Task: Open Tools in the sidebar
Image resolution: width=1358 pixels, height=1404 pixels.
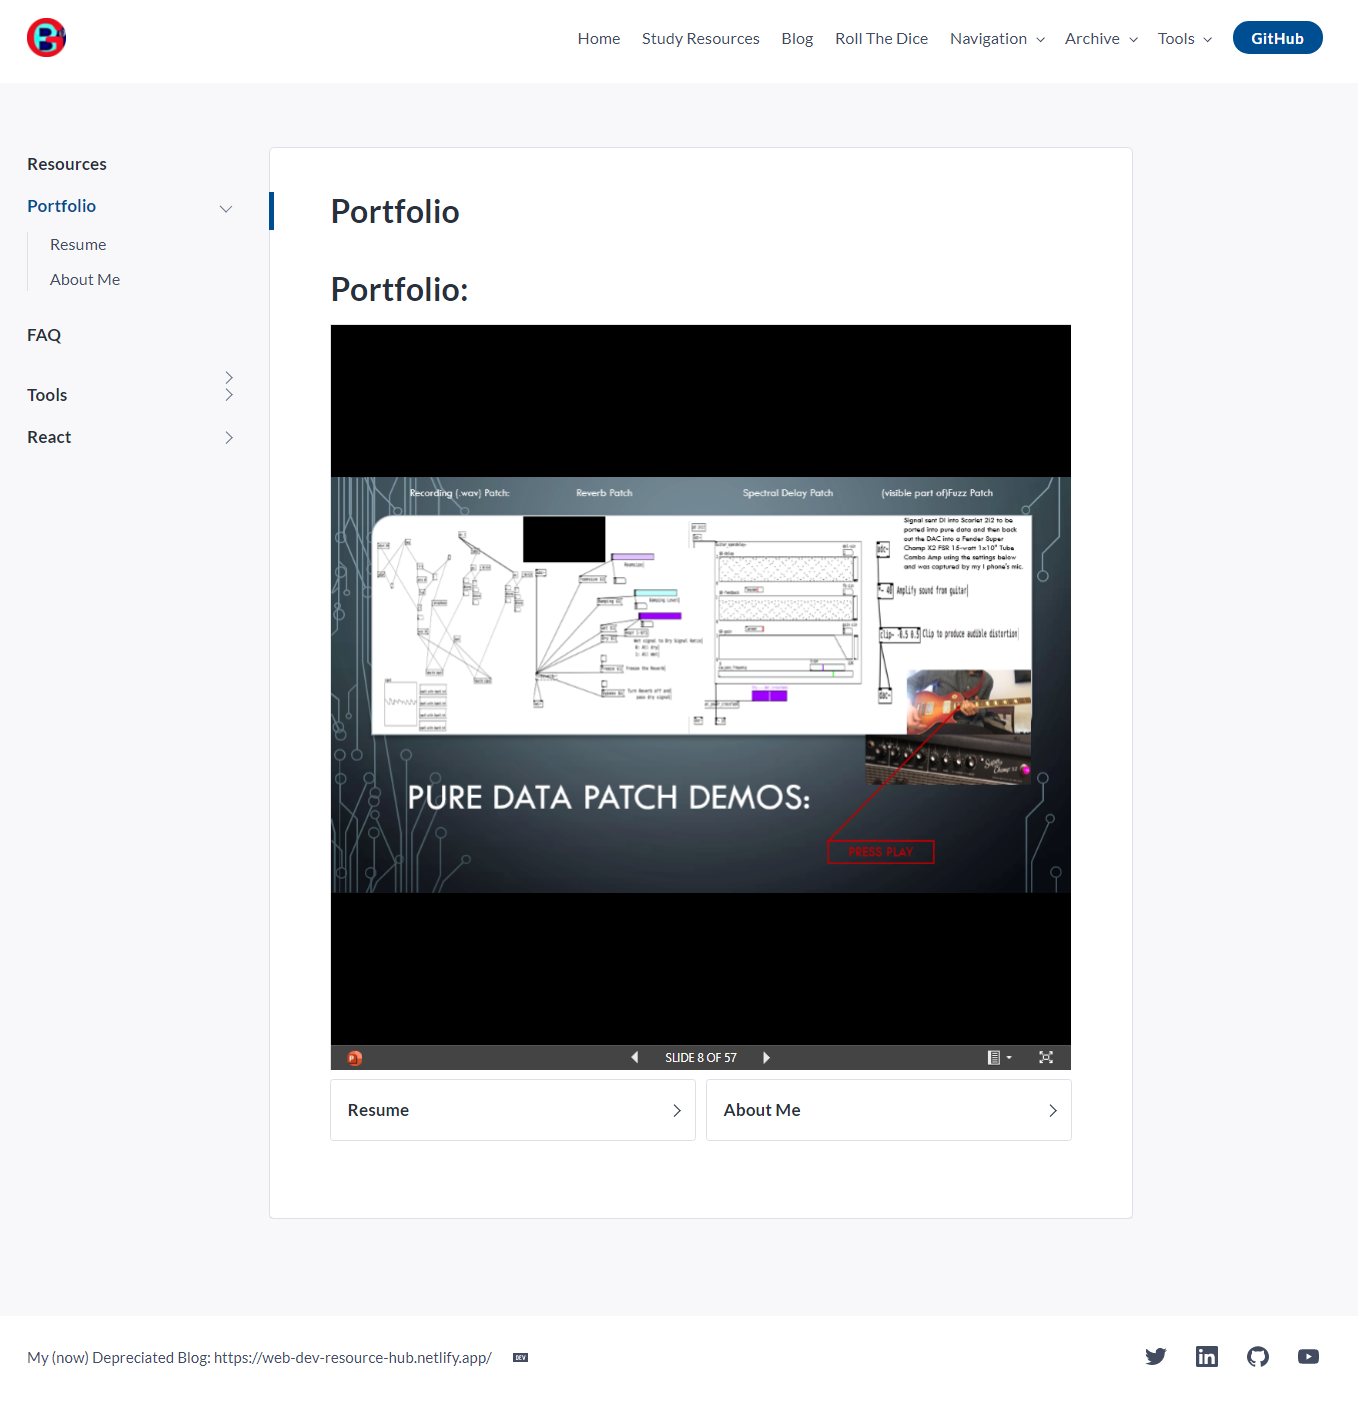Action: pos(47,395)
